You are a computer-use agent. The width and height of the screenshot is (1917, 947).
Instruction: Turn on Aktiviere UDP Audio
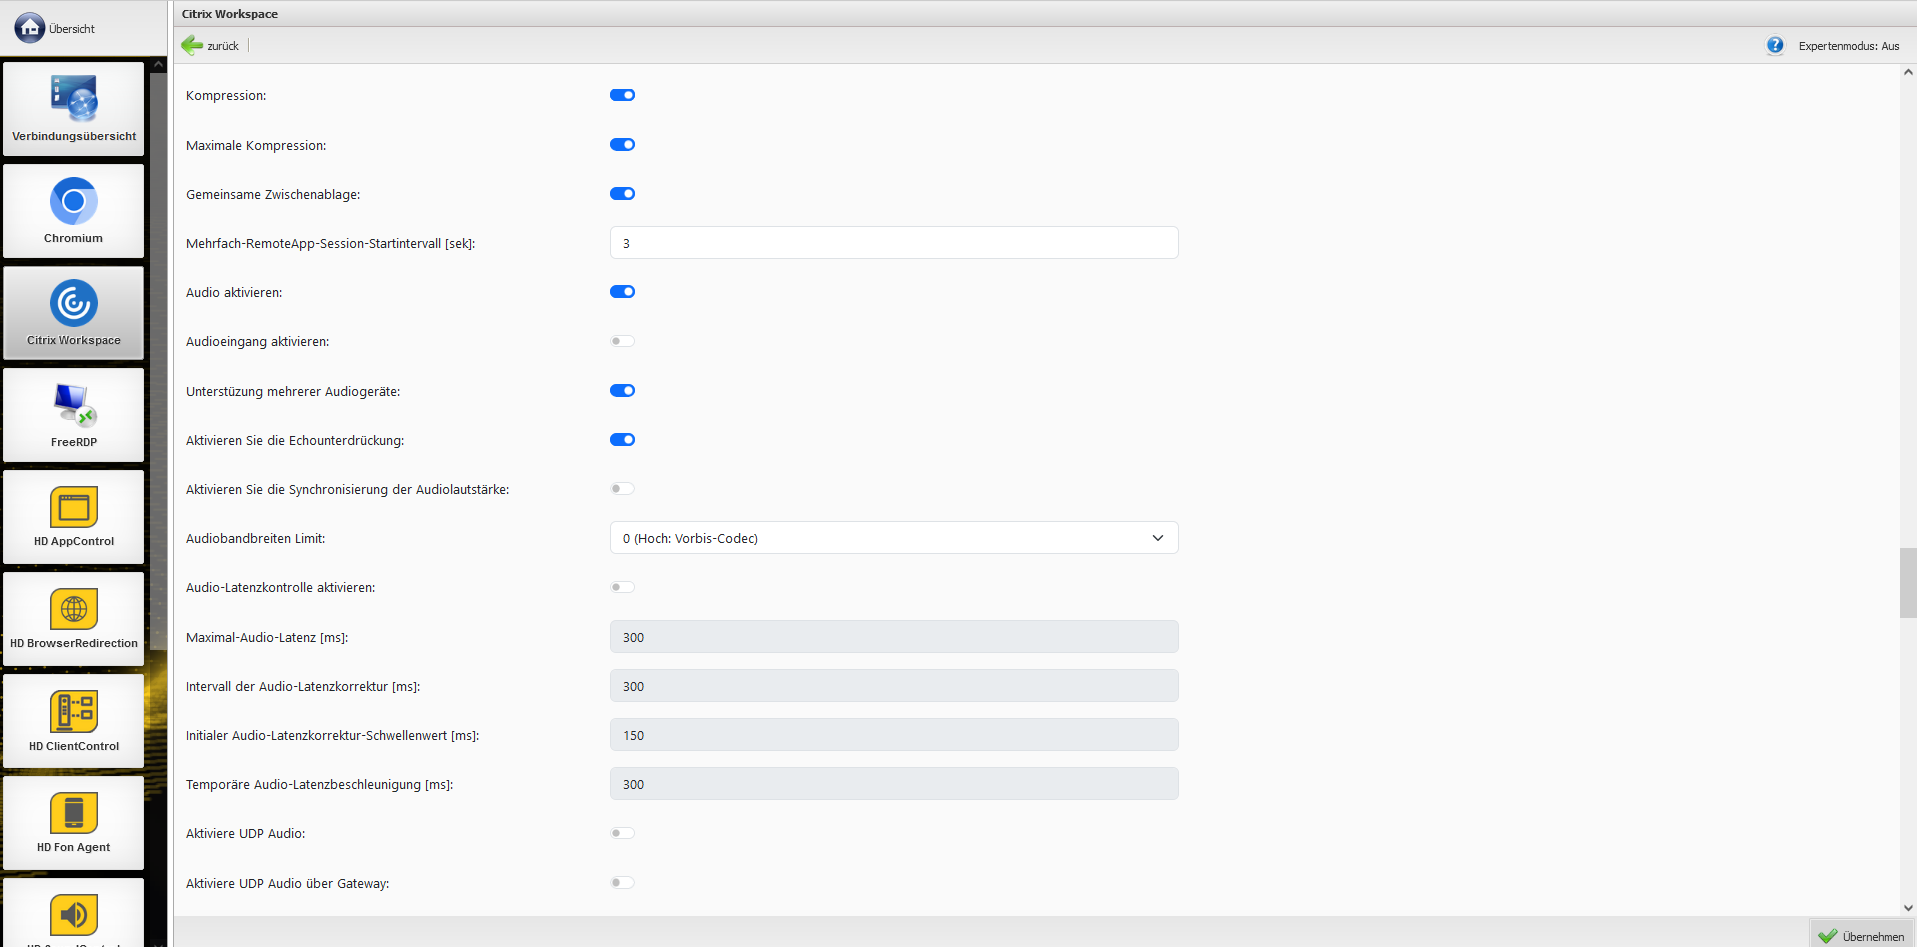coord(622,833)
